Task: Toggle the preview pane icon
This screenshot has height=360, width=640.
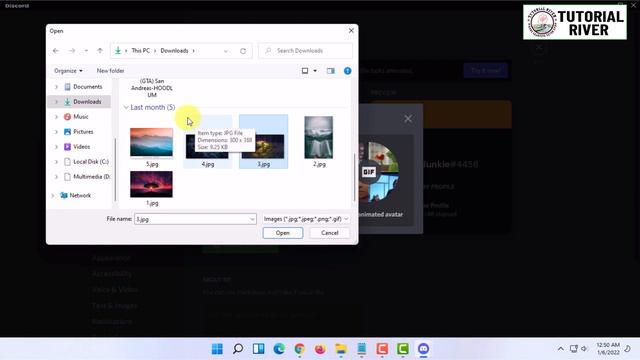Action: (x=331, y=71)
